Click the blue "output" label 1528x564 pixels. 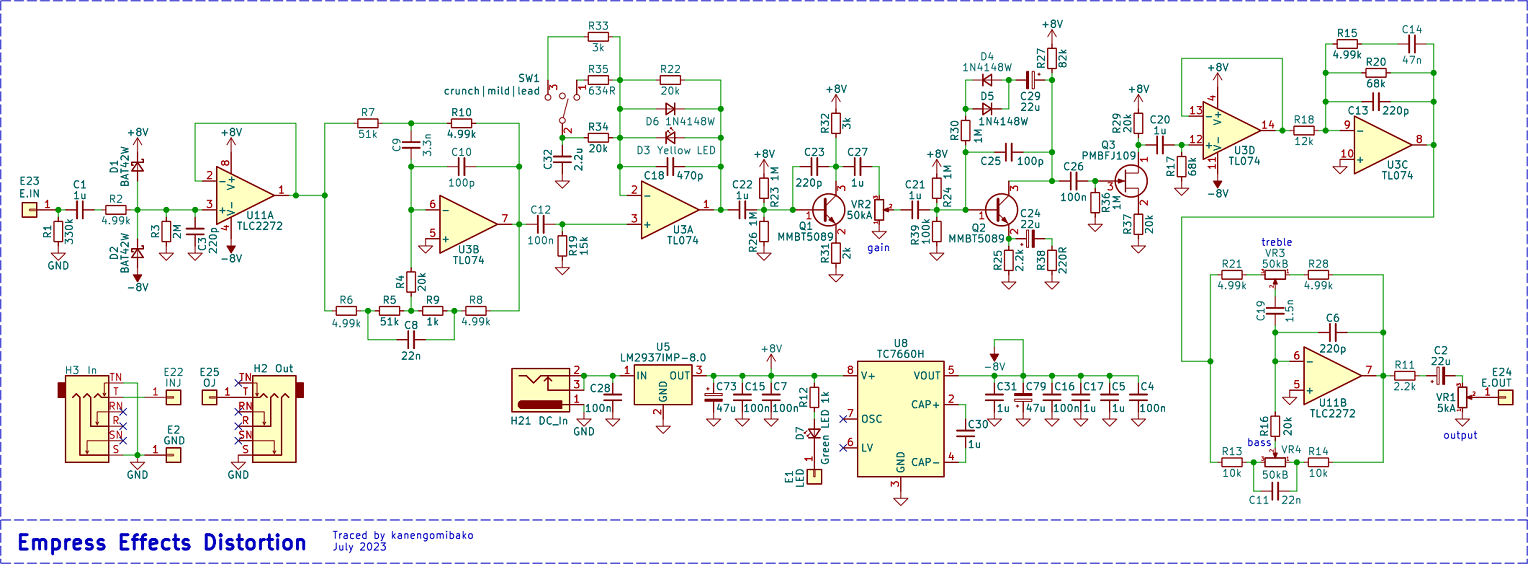(x=1460, y=435)
